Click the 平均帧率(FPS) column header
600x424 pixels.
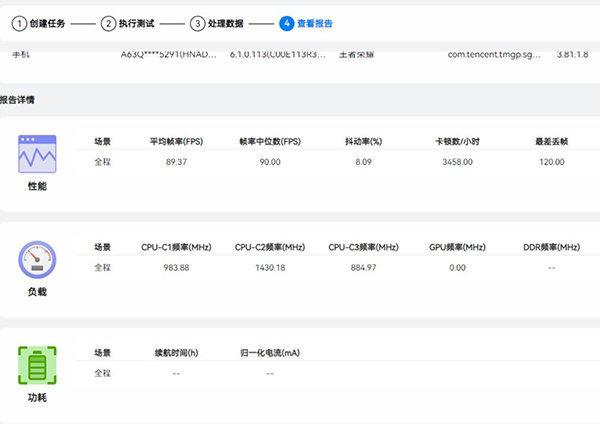coord(175,141)
